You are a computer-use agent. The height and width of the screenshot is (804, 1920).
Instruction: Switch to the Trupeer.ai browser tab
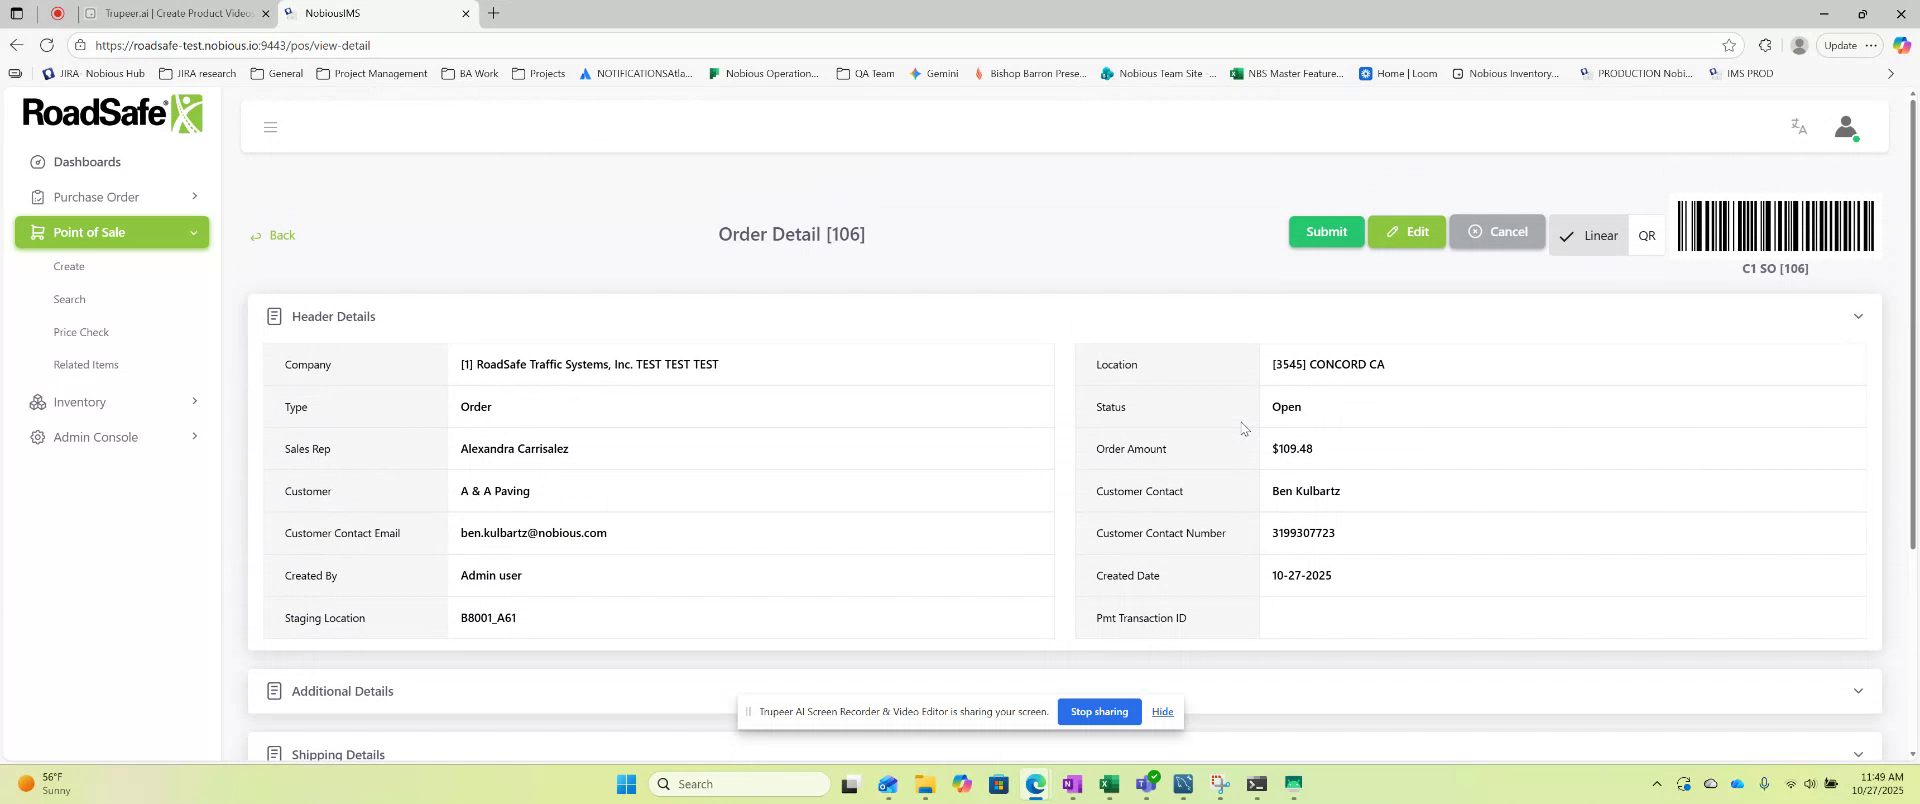pyautogui.click(x=177, y=13)
